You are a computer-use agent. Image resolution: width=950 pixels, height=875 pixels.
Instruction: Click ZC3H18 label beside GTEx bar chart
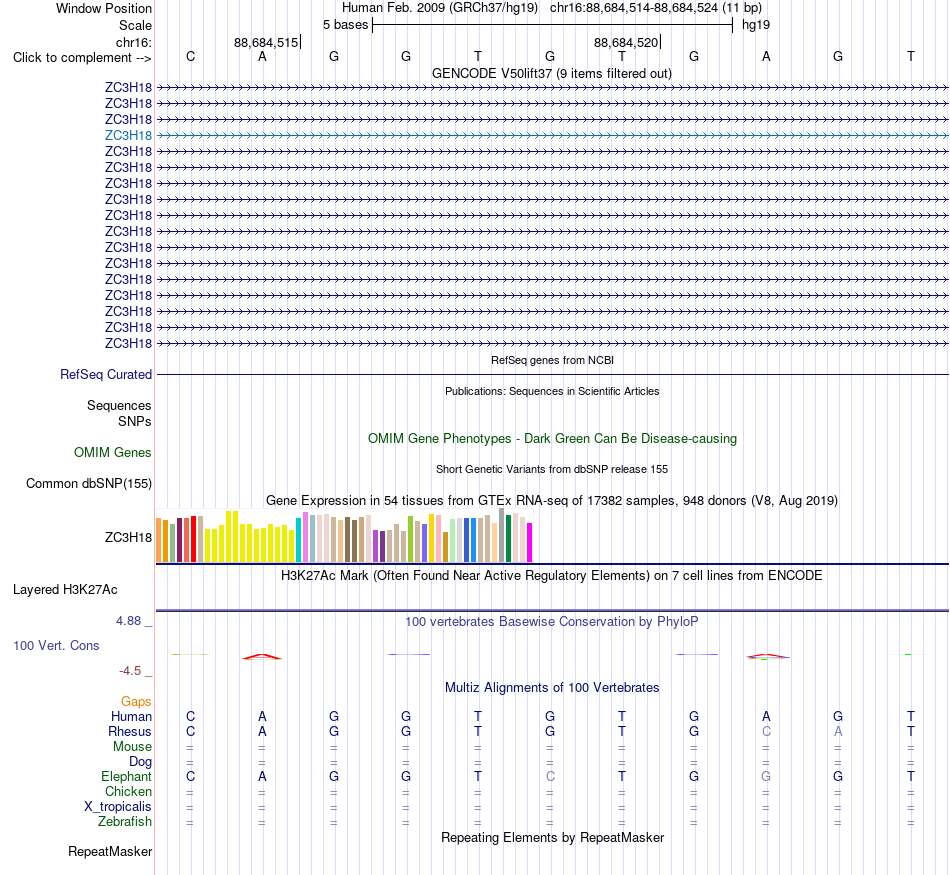point(128,537)
